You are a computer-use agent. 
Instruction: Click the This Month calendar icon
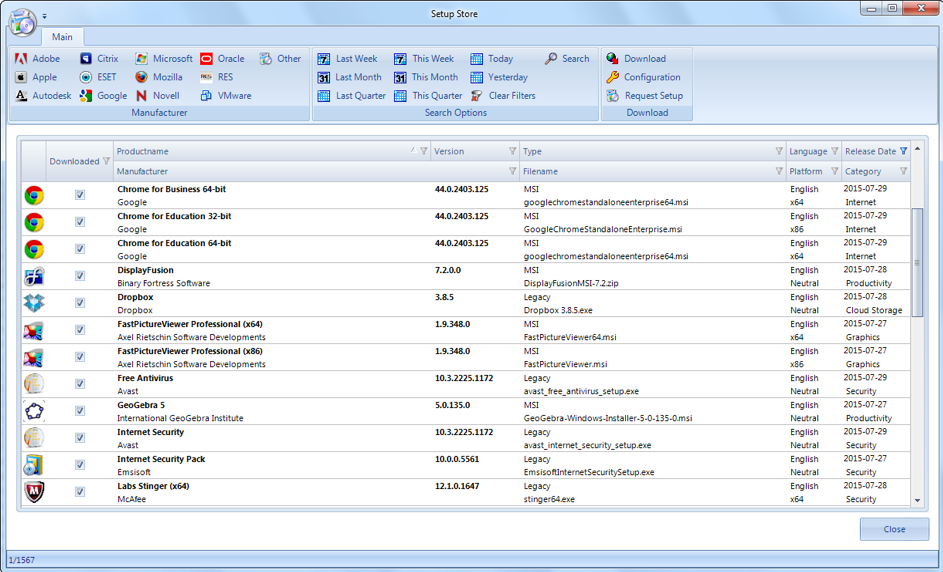(401, 78)
